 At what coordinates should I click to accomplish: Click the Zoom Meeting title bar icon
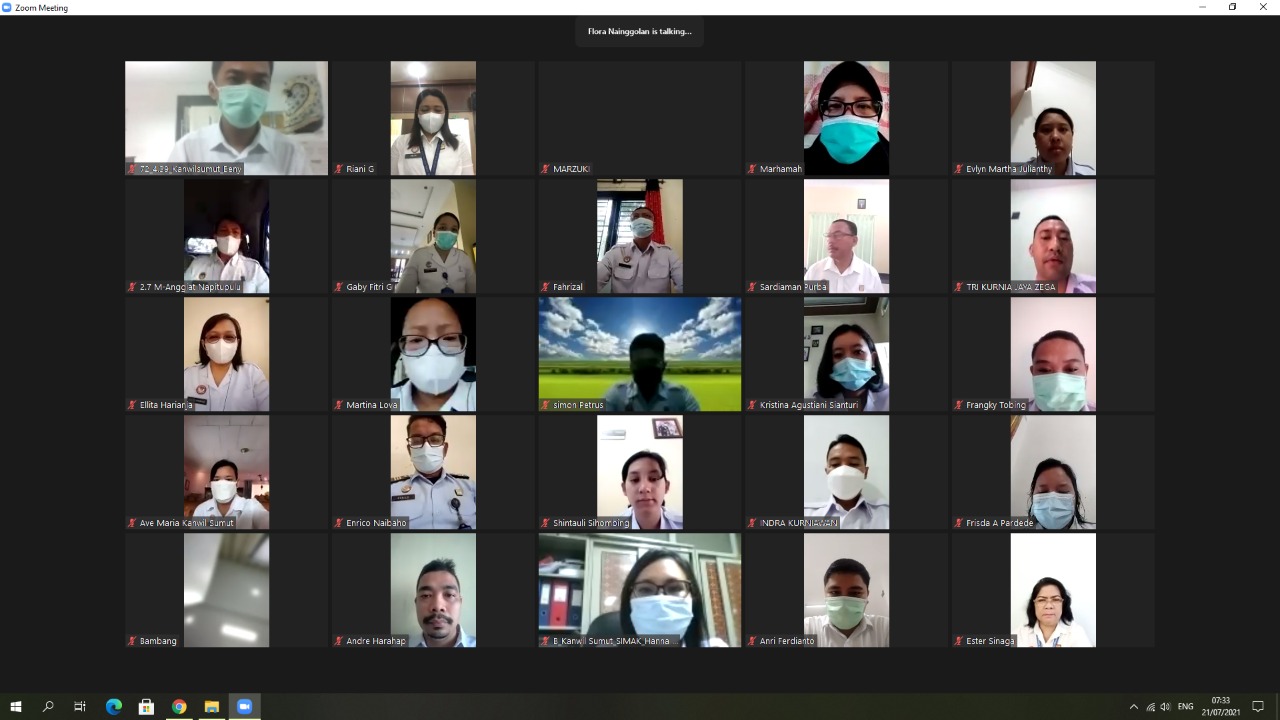(x=8, y=7)
